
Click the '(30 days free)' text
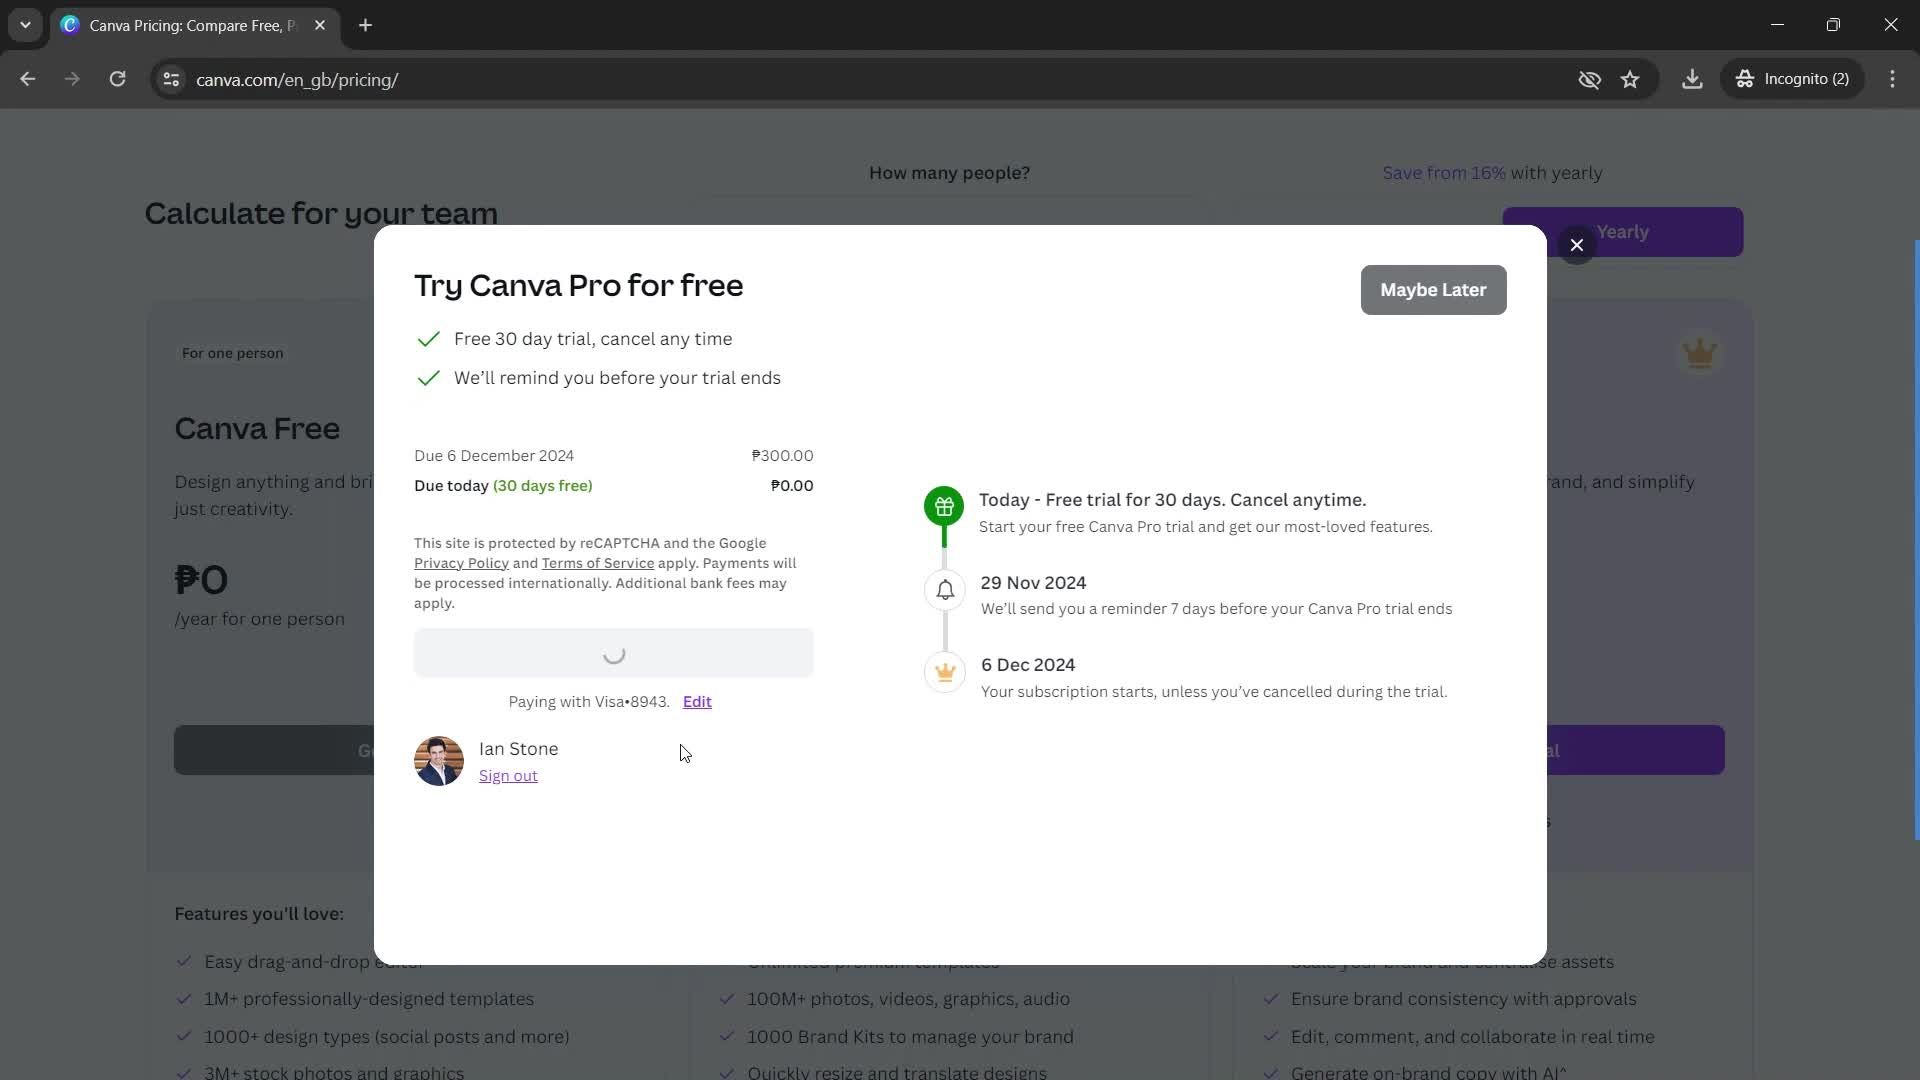pos(542,486)
